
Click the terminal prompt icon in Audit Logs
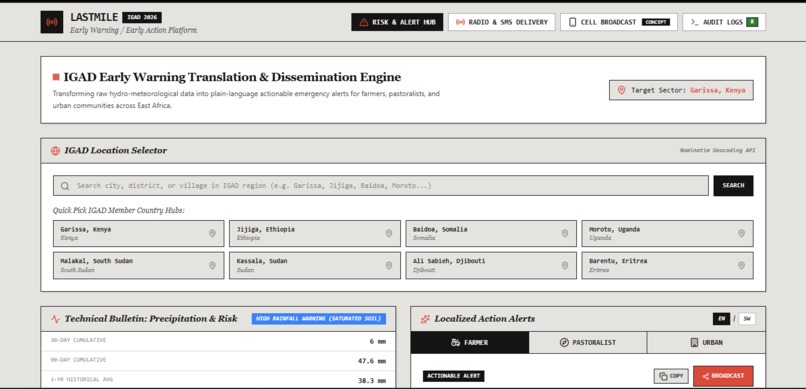694,22
